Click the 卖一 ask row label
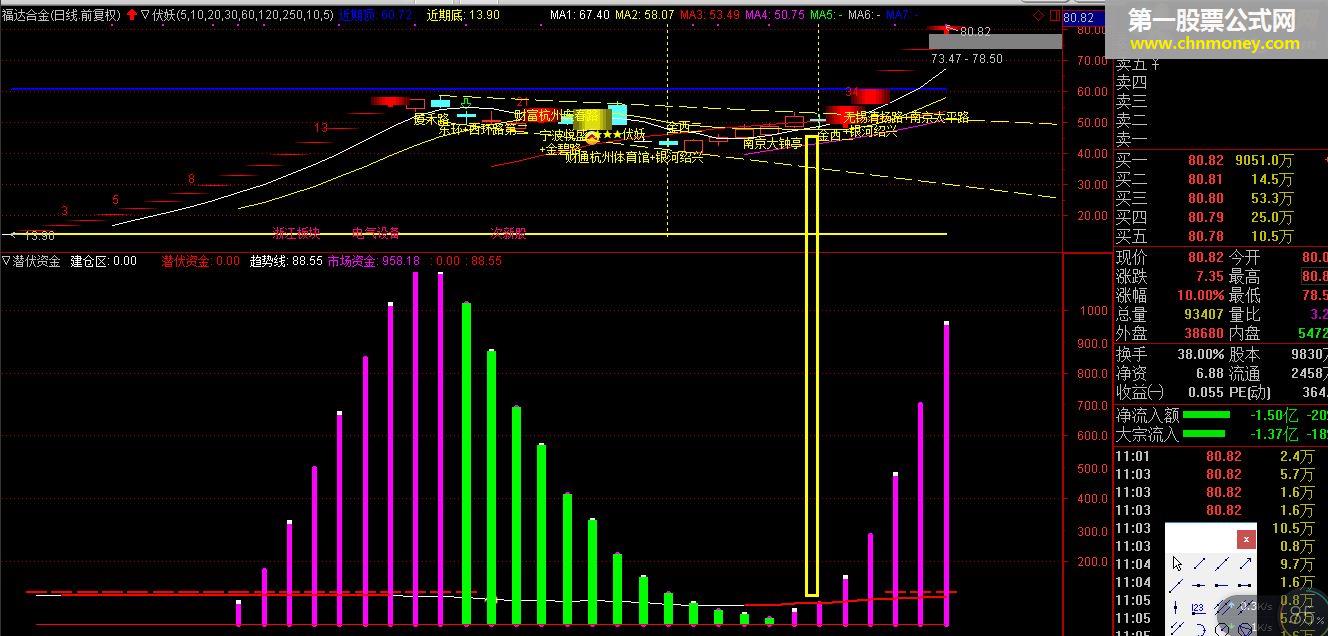Viewport: 1328px width, 636px height. pyautogui.click(x=1132, y=139)
